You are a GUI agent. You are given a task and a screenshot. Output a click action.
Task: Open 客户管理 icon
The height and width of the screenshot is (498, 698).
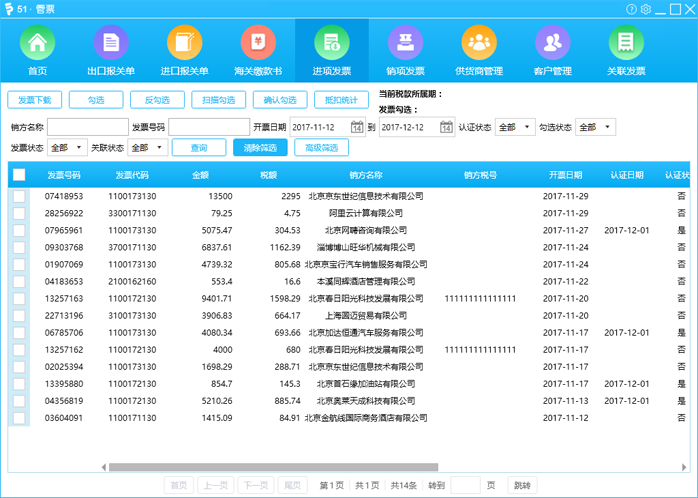click(552, 45)
